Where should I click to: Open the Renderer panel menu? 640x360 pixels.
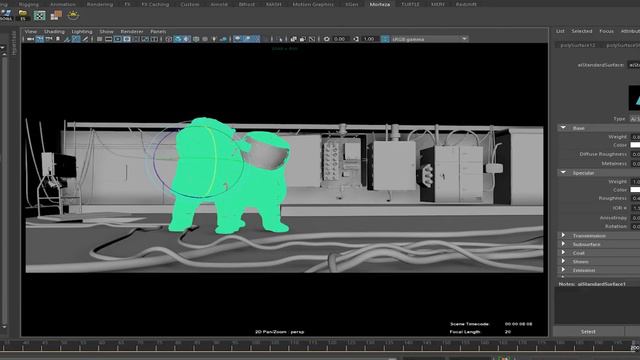[x=132, y=31]
